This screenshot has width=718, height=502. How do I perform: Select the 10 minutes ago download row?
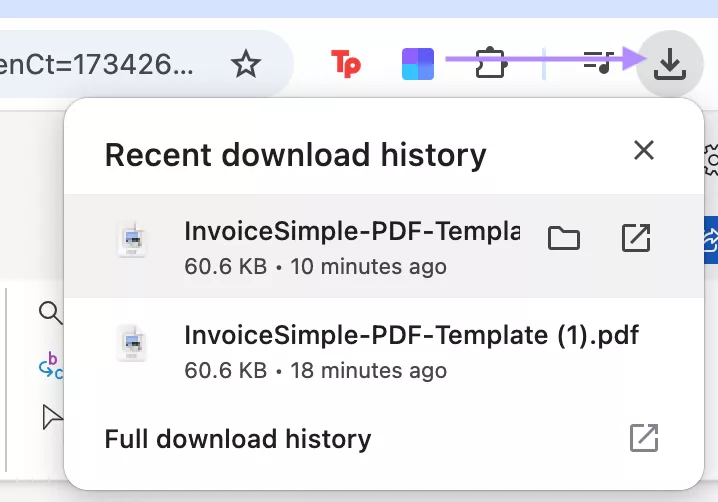tap(384, 246)
